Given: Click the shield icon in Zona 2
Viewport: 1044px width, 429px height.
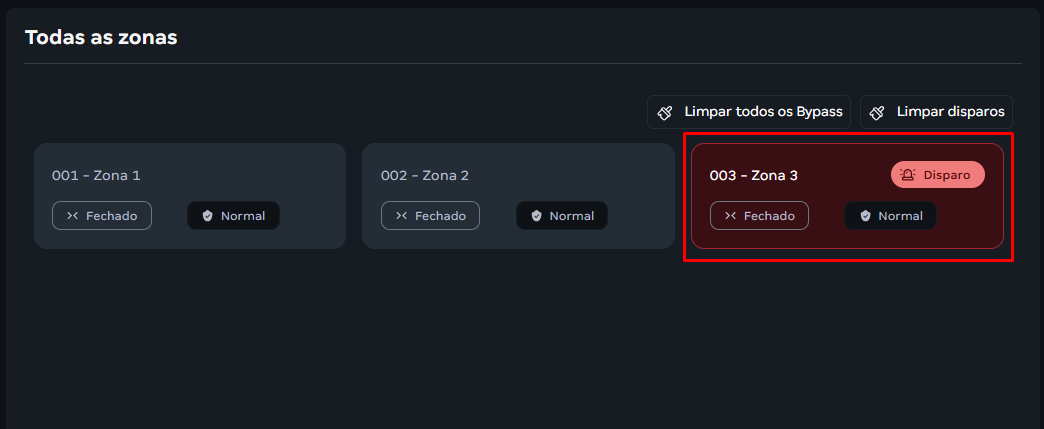Looking at the screenshot, I should click(536, 216).
